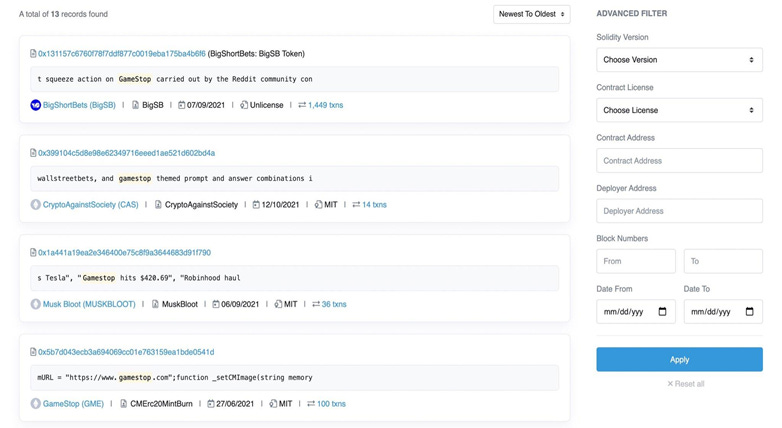This screenshot has width=782, height=428.
Task: Click the Unlicense license text
Action: pos(266,105)
